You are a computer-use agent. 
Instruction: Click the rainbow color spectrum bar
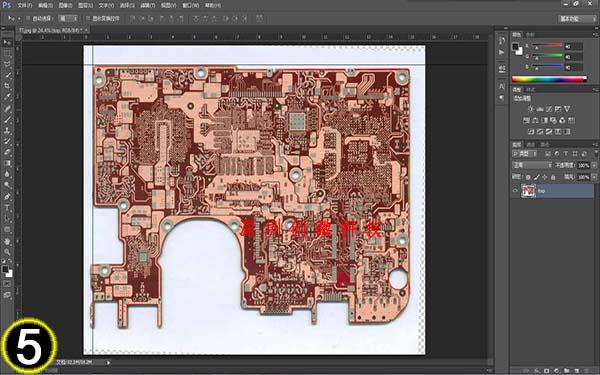[549, 79]
